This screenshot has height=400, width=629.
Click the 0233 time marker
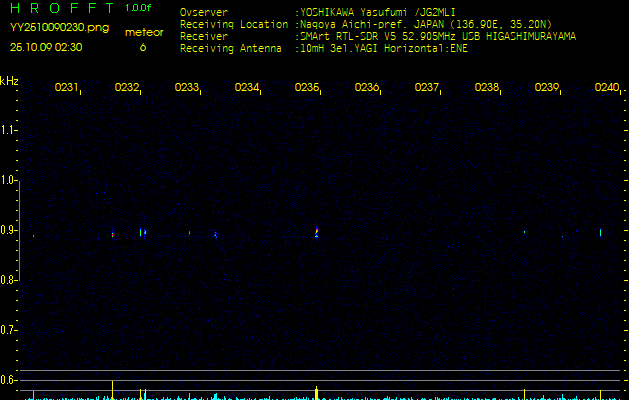[x=187, y=87]
